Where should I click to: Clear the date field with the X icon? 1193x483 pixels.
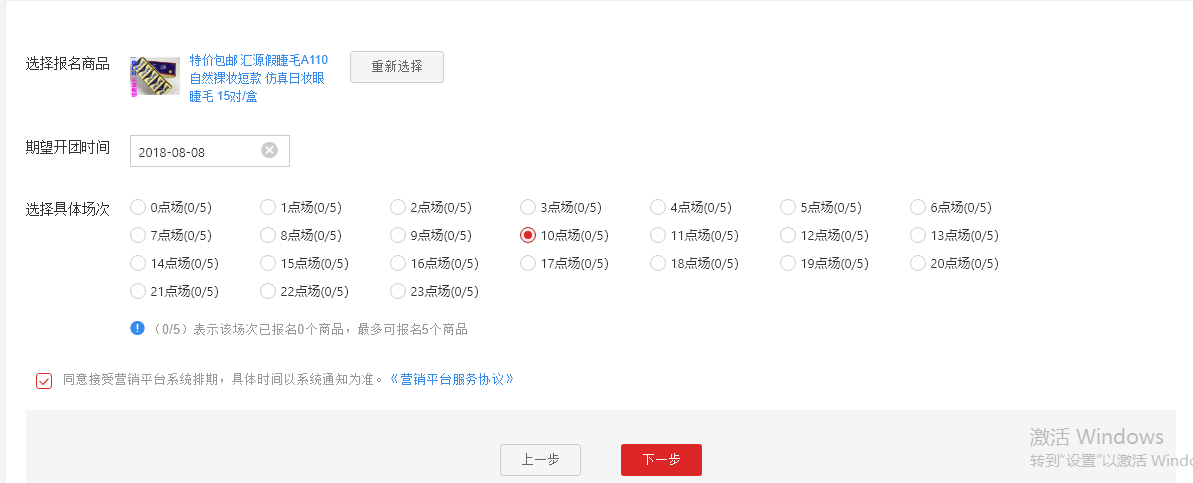coord(269,151)
